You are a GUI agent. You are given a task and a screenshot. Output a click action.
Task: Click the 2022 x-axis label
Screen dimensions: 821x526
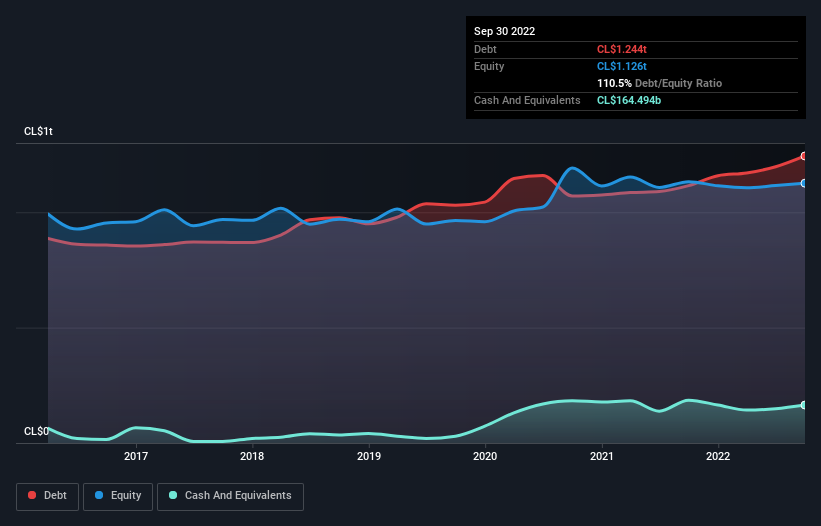point(718,456)
